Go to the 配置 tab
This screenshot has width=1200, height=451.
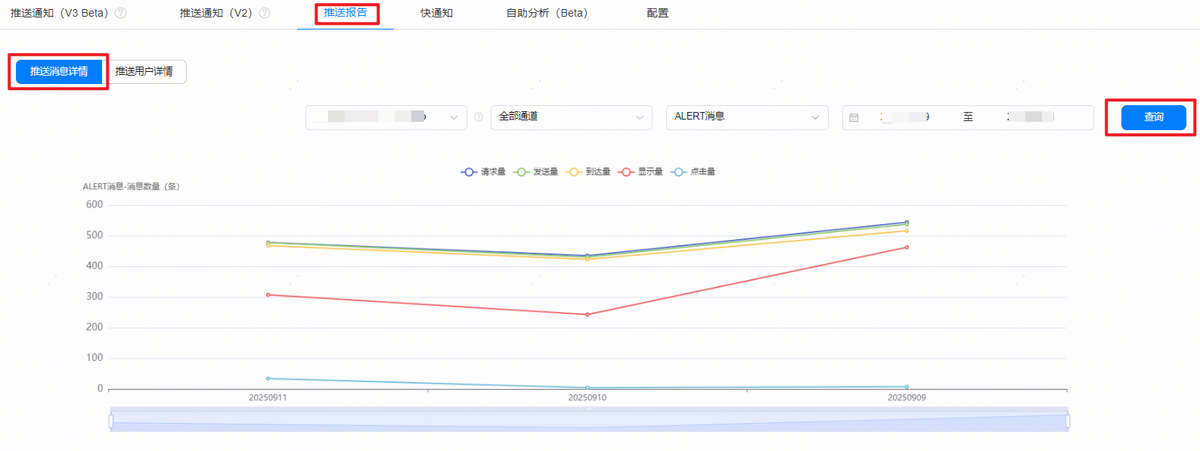click(x=657, y=14)
